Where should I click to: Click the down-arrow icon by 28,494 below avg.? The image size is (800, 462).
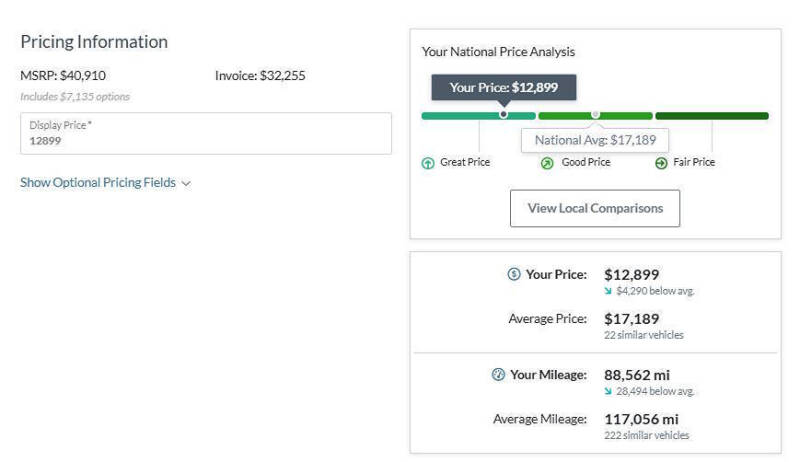point(608,391)
